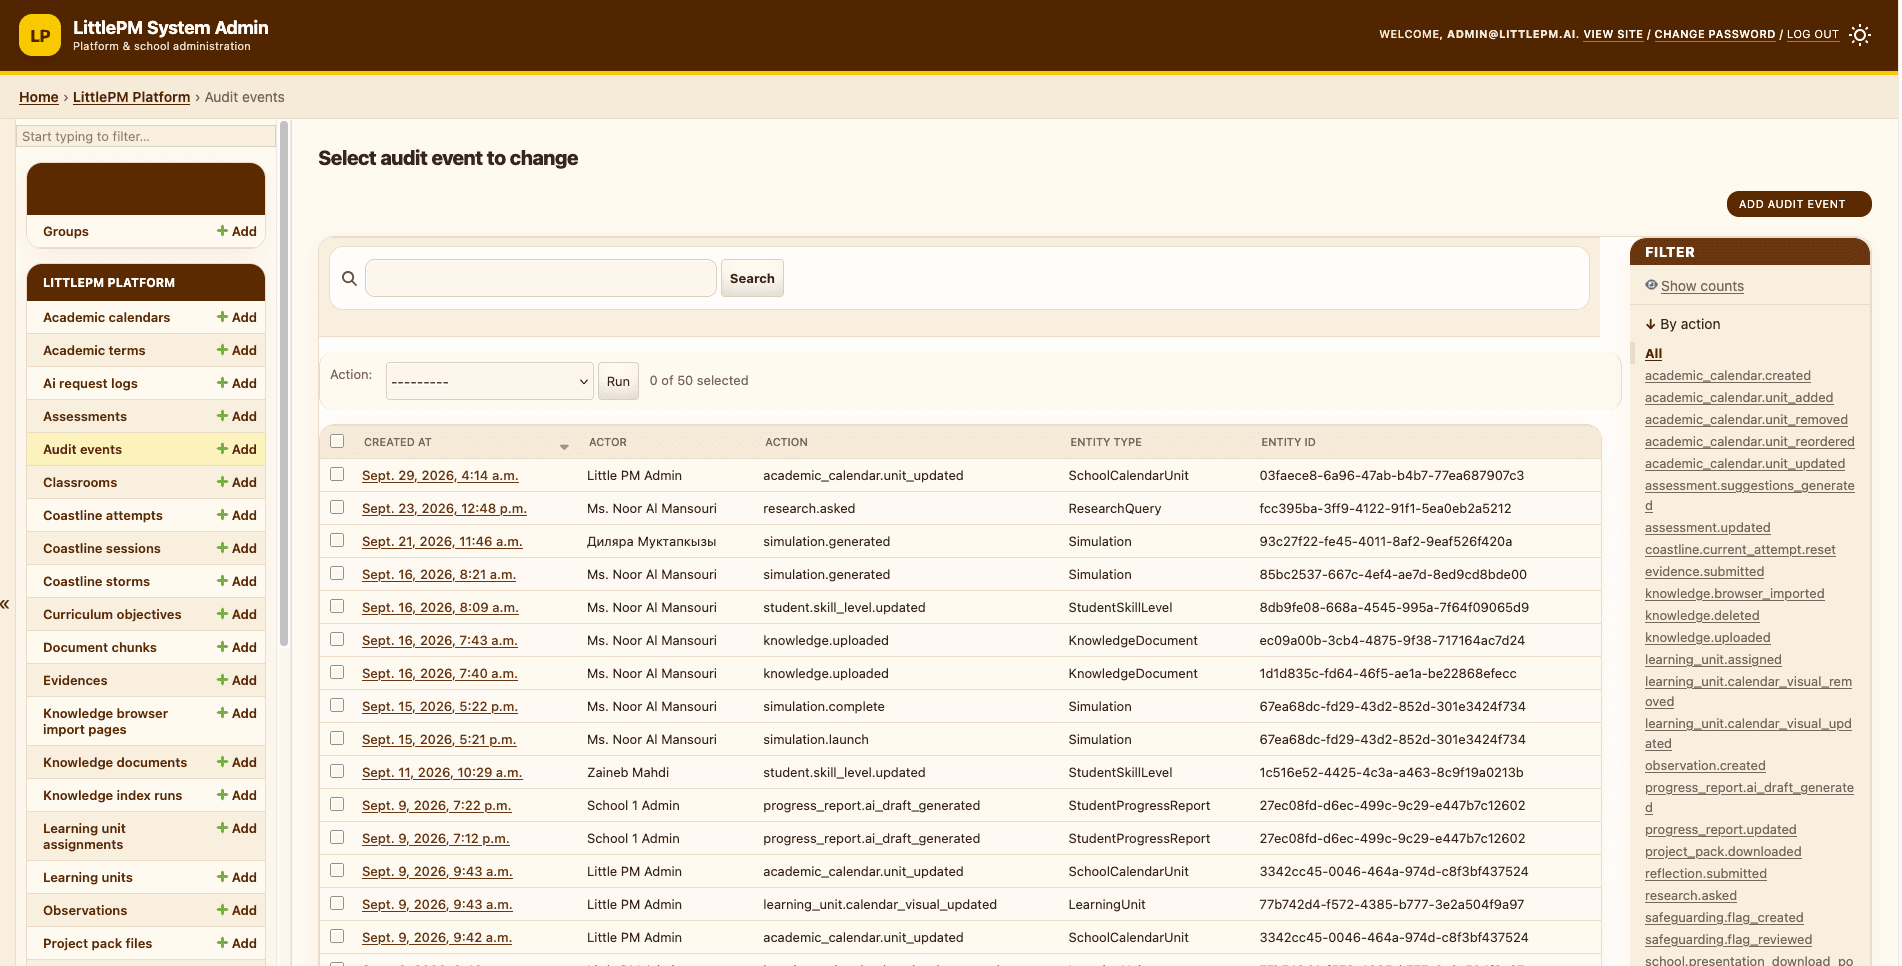
Task: Toggle the light/dark theme sun icon
Action: (x=1860, y=35)
